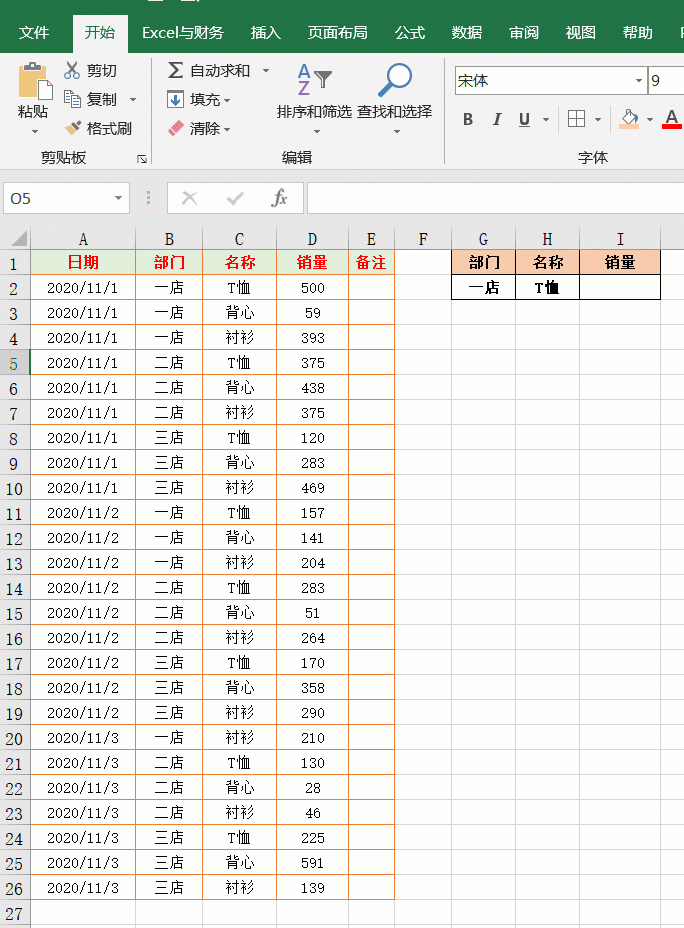Open the Name Box dropdown
684x928 pixels.
[118, 198]
